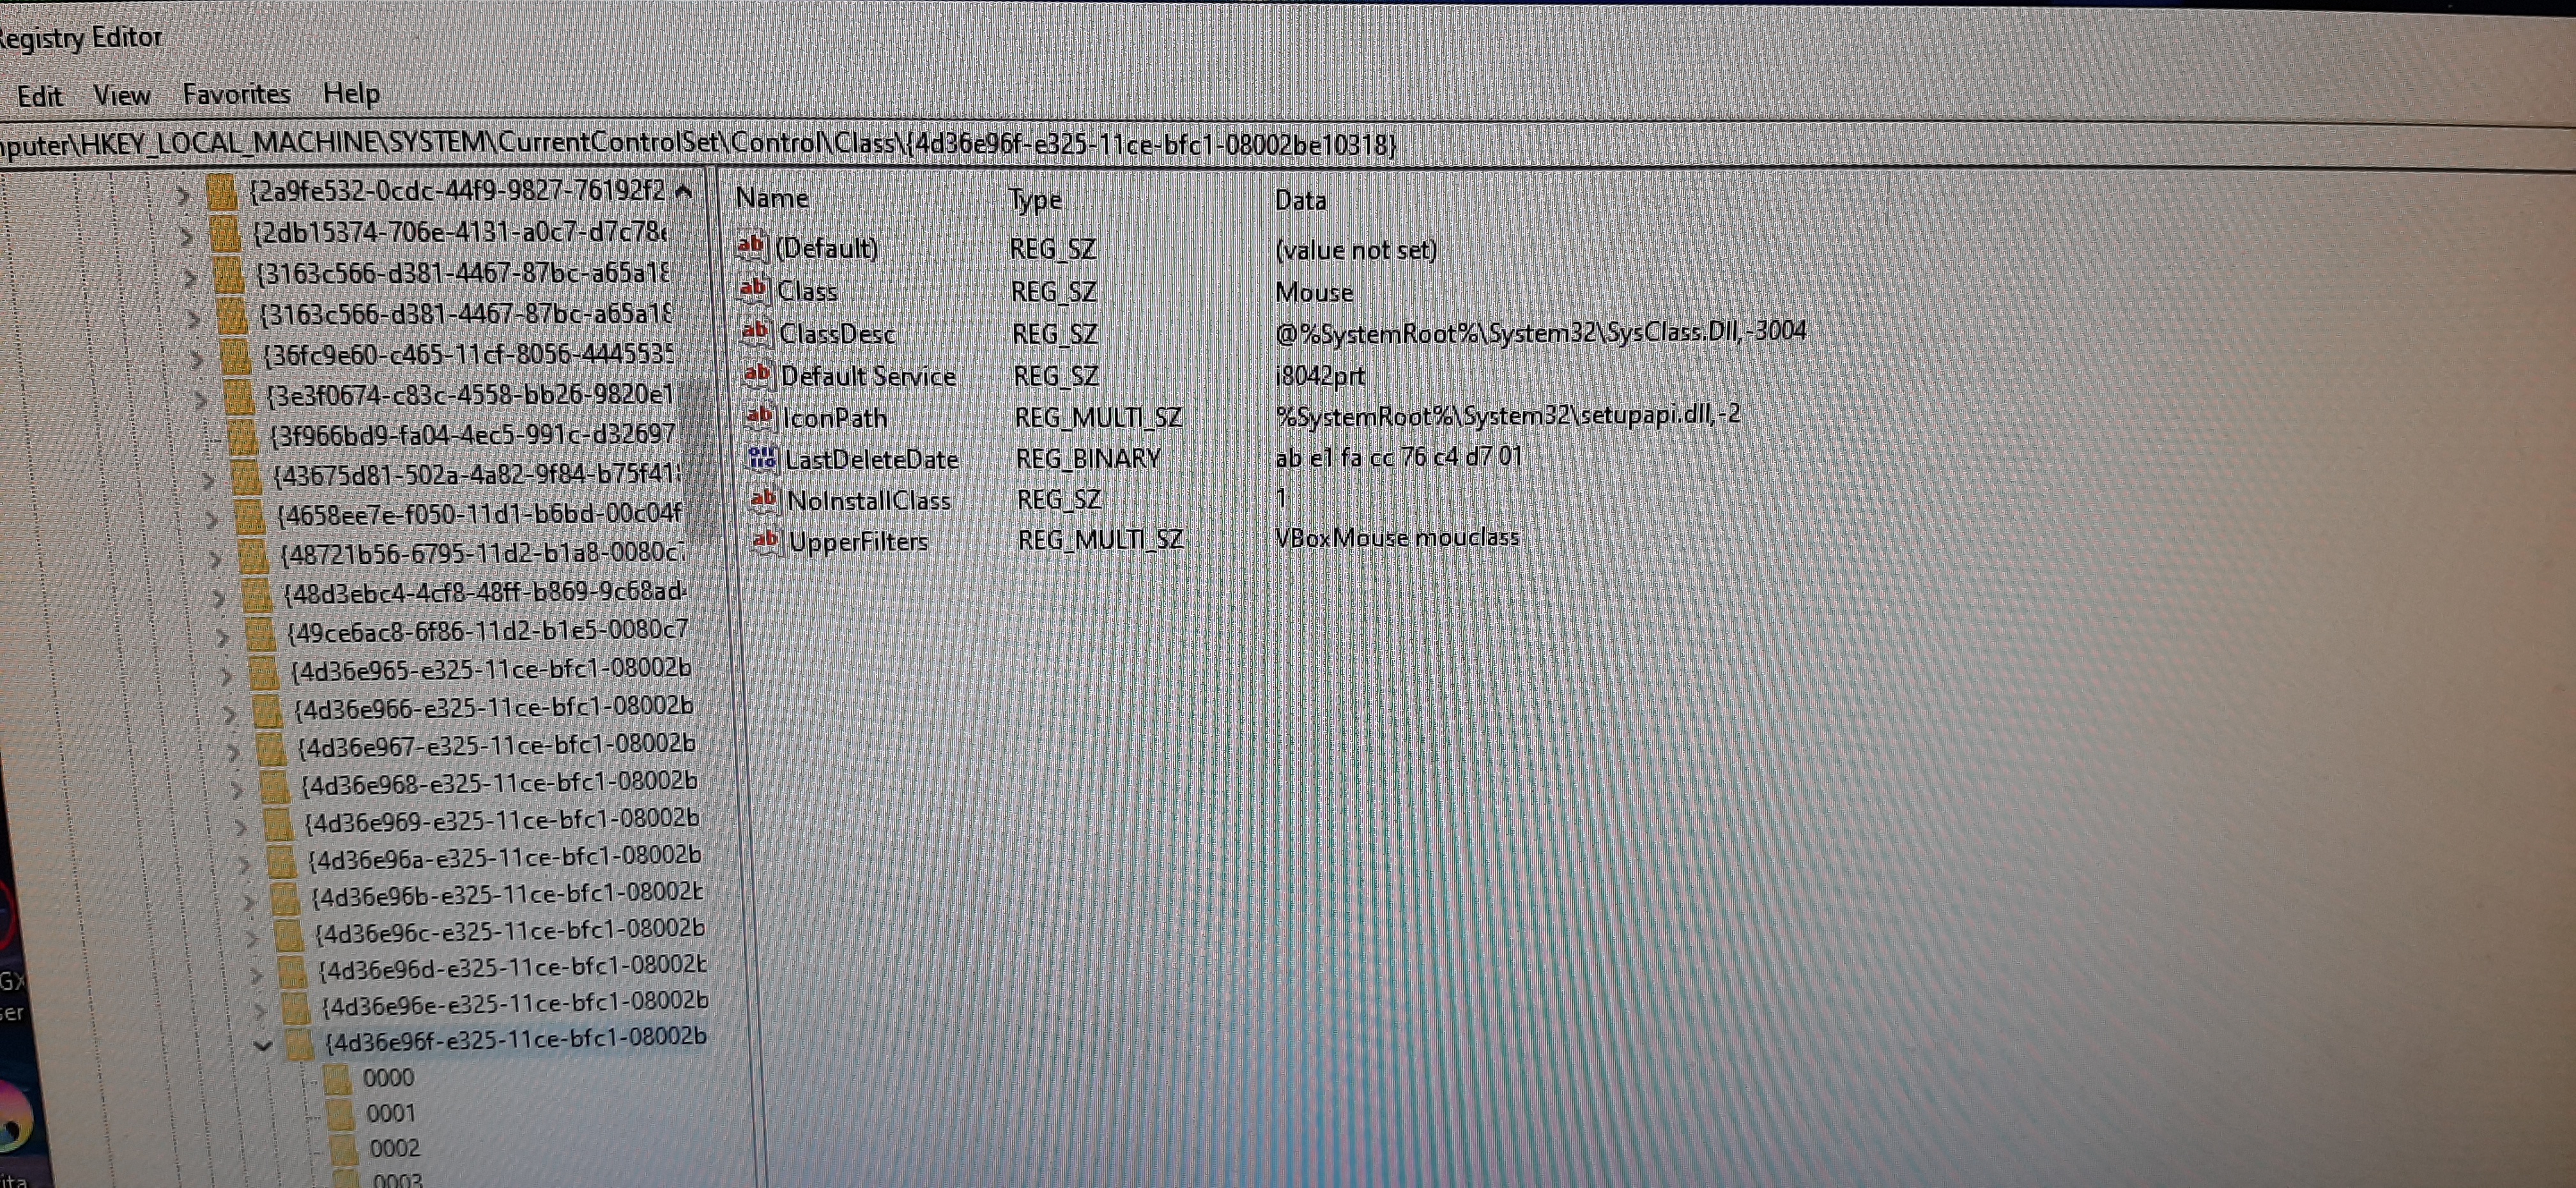Expand the {48d3ebc4-4cf8-48ff key

tap(218, 598)
